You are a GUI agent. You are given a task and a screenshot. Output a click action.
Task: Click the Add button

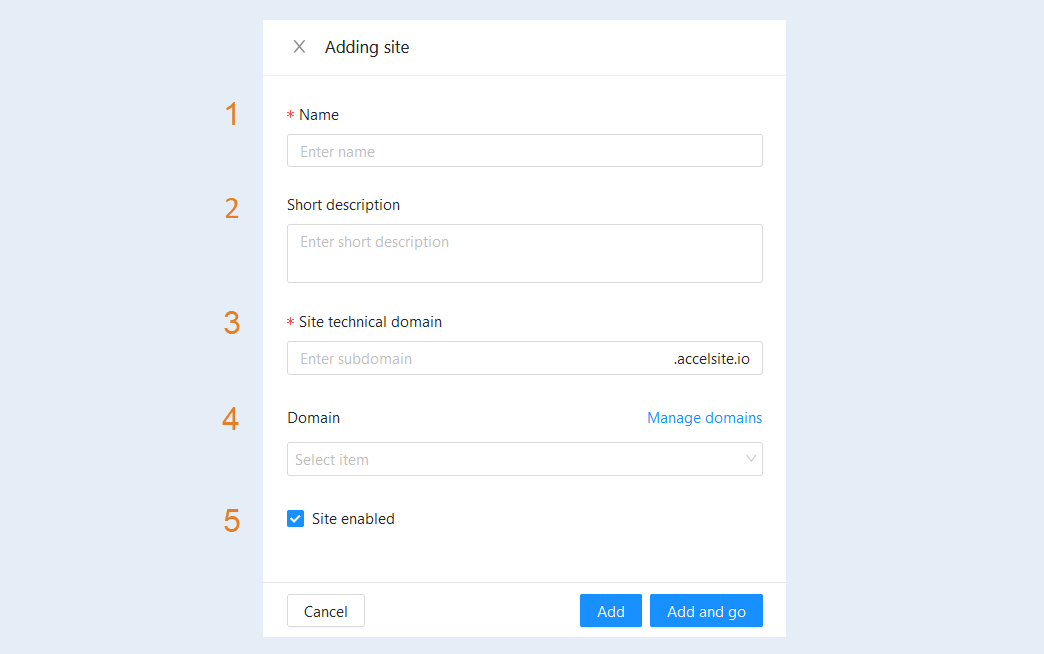click(611, 611)
